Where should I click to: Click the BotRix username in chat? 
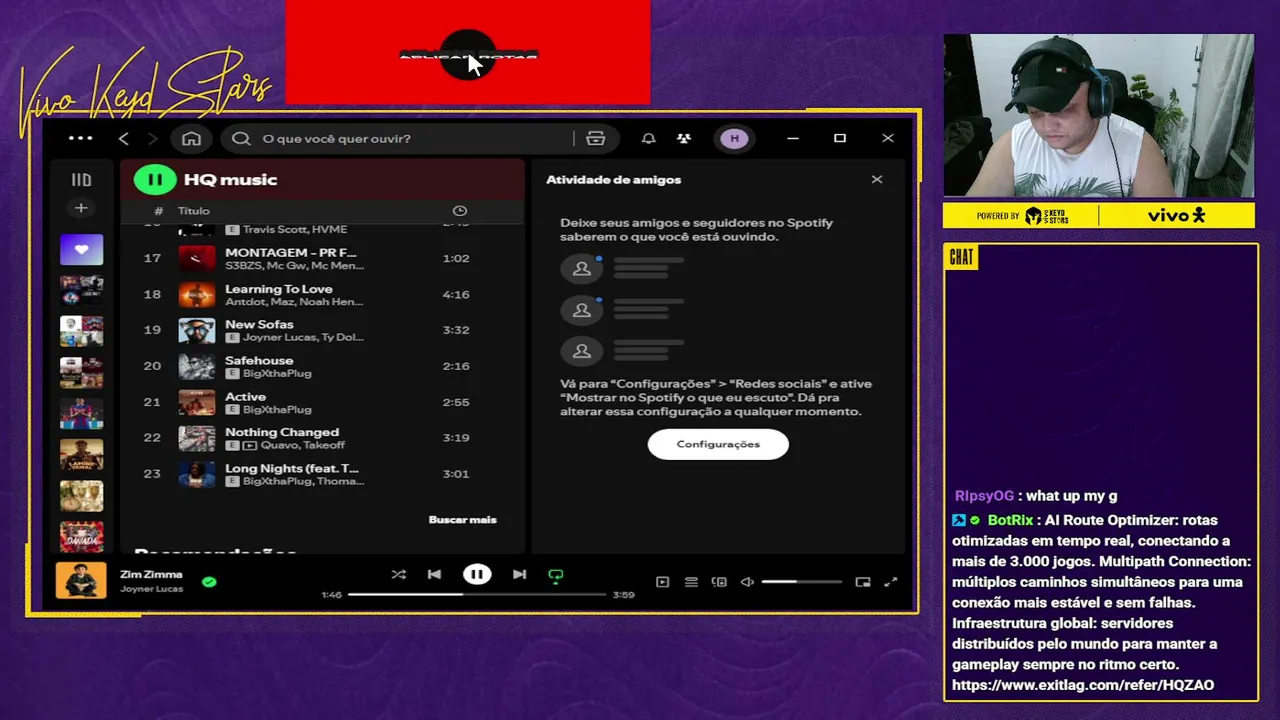[x=1010, y=520]
